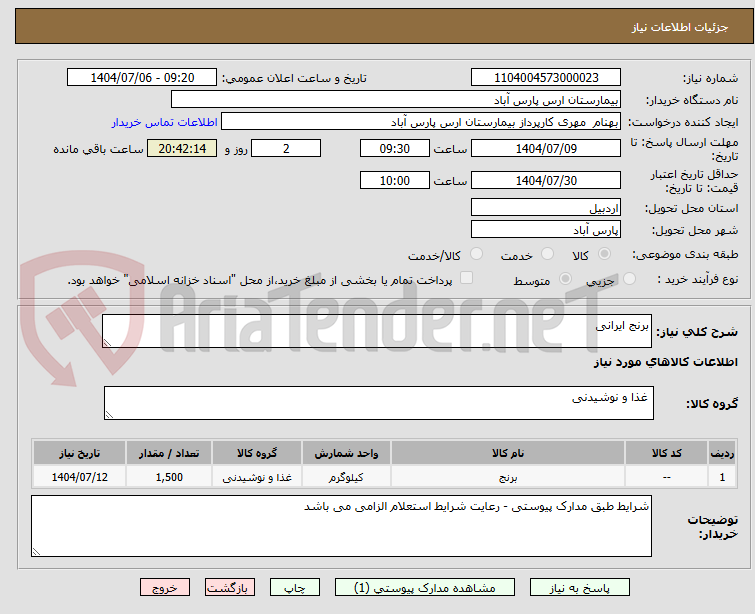755x614 pixels.
Task: Click the 1404/07/12 need date cell
Action: (79, 477)
